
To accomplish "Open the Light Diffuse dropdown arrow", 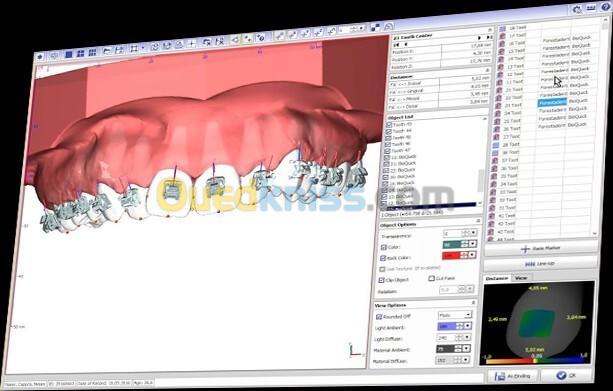I will click(x=467, y=337).
